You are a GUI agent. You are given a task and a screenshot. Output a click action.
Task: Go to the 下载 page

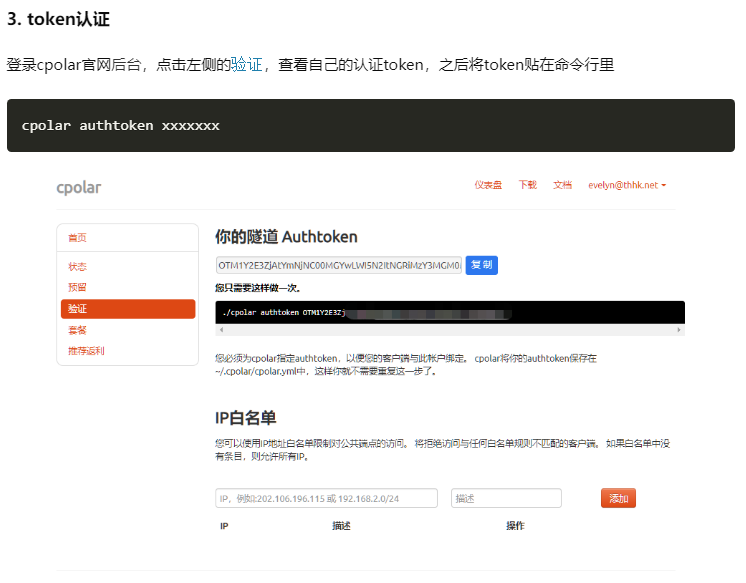click(527, 185)
